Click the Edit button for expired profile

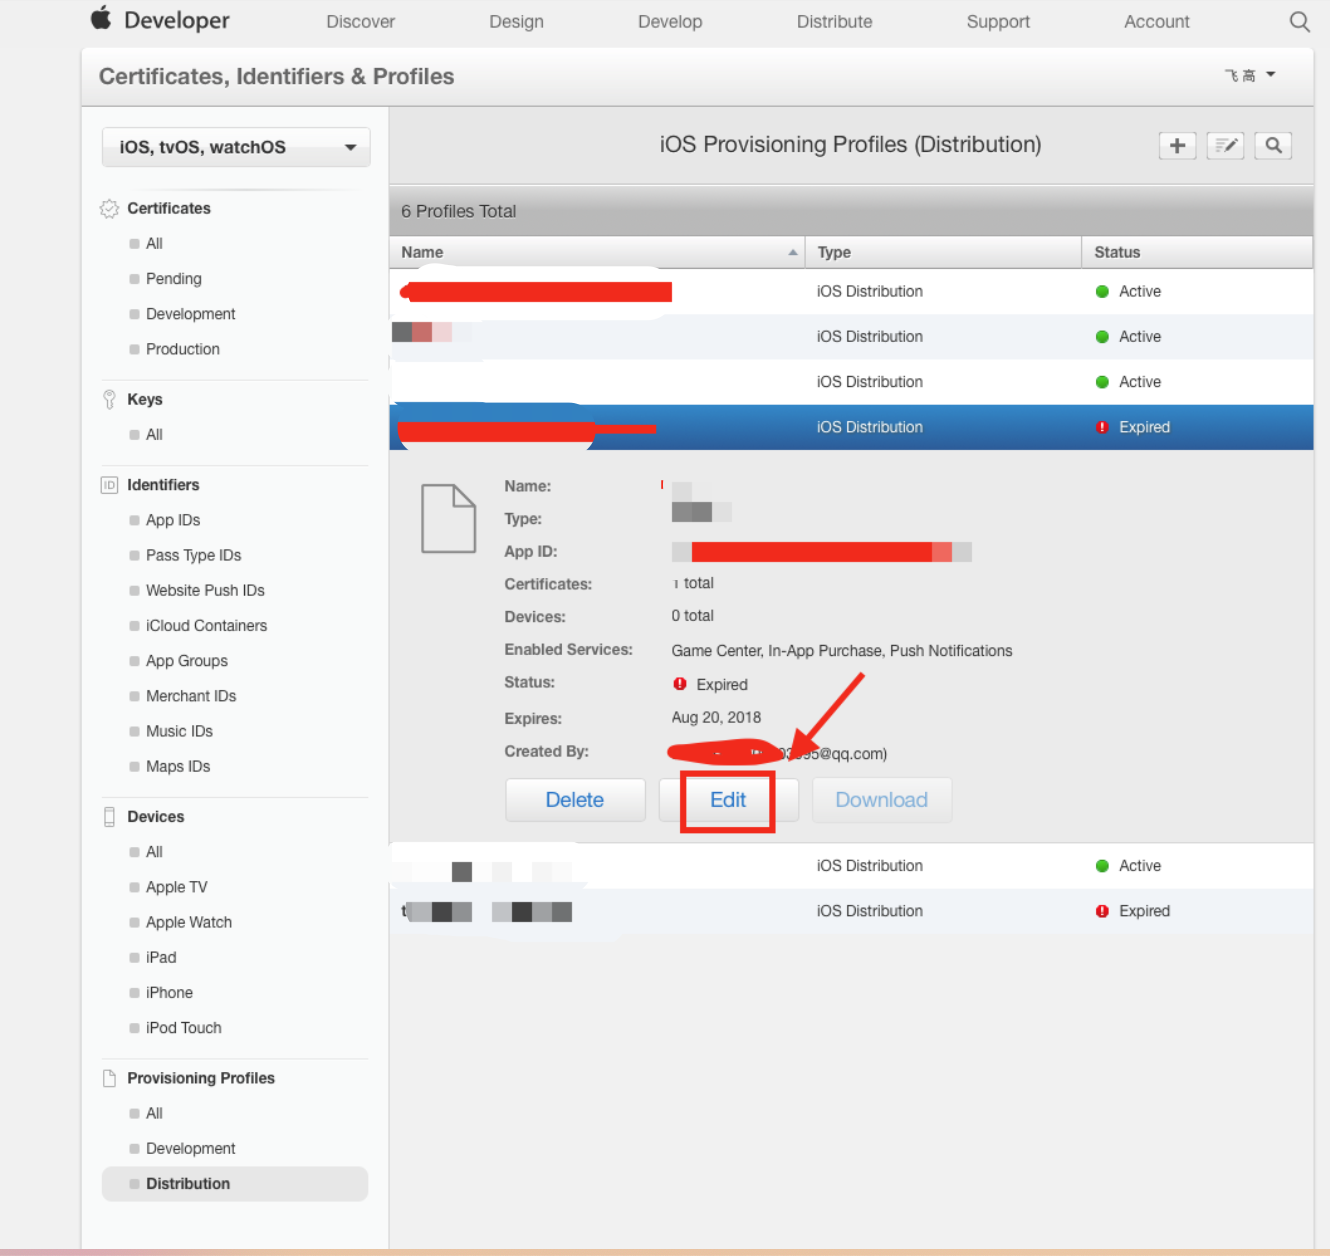[728, 800]
